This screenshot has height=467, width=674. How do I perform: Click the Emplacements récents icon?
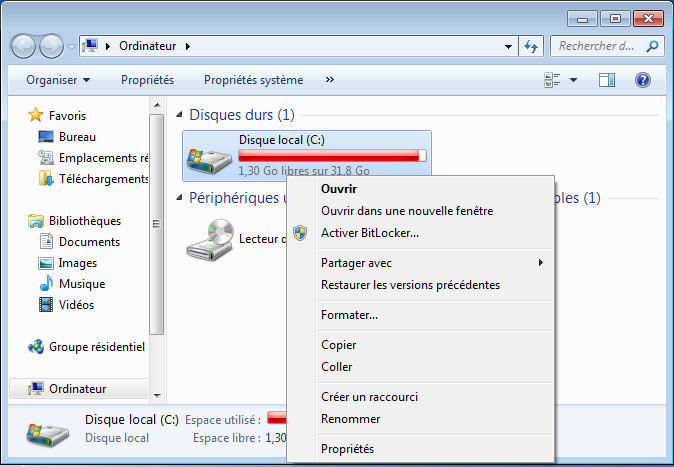coord(46,157)
